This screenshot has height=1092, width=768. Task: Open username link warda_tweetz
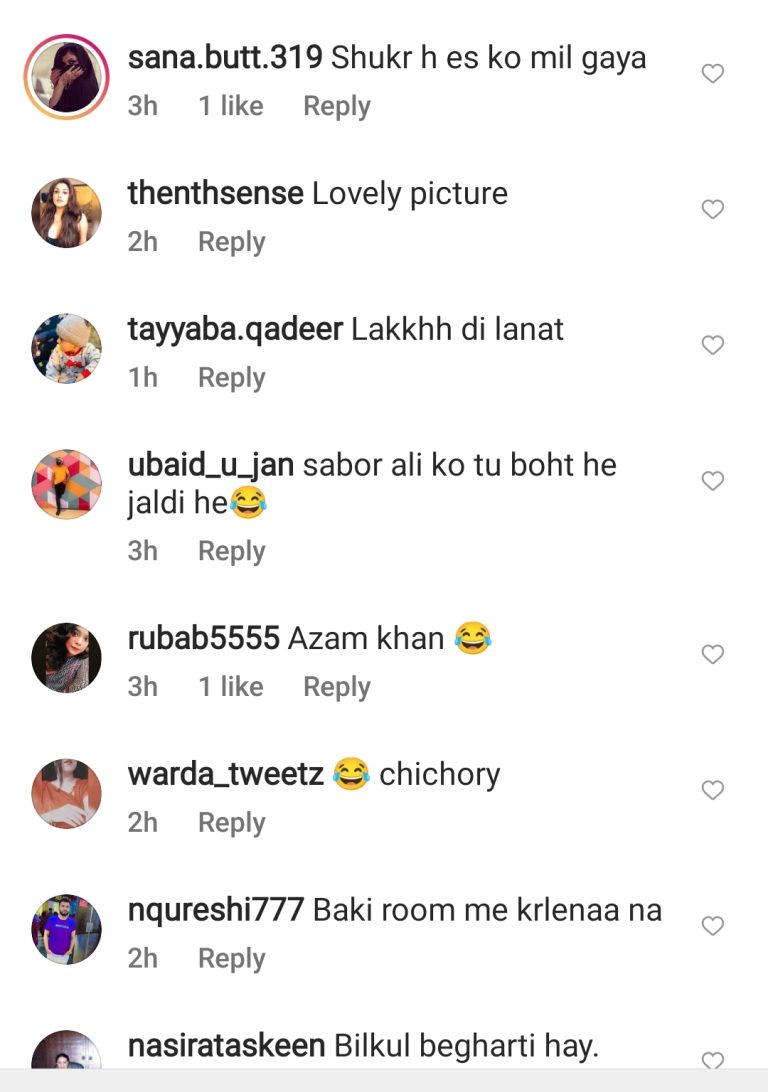(x=226, y=774)
